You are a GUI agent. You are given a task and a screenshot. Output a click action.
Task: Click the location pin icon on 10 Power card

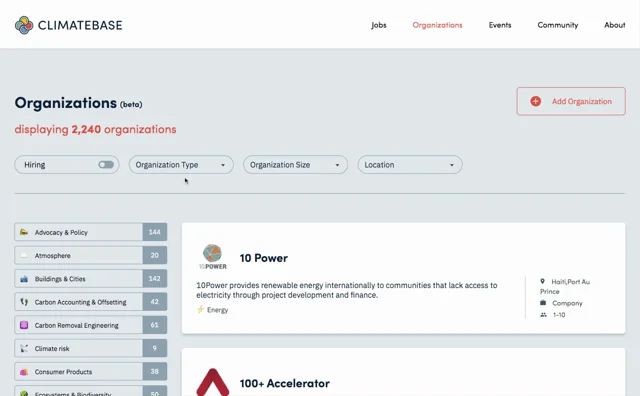coord(542,281)
